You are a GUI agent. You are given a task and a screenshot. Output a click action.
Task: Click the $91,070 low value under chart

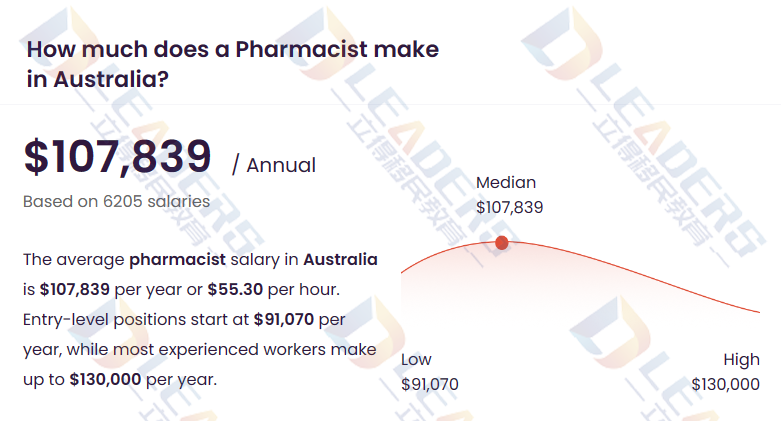tap(429, 384)
